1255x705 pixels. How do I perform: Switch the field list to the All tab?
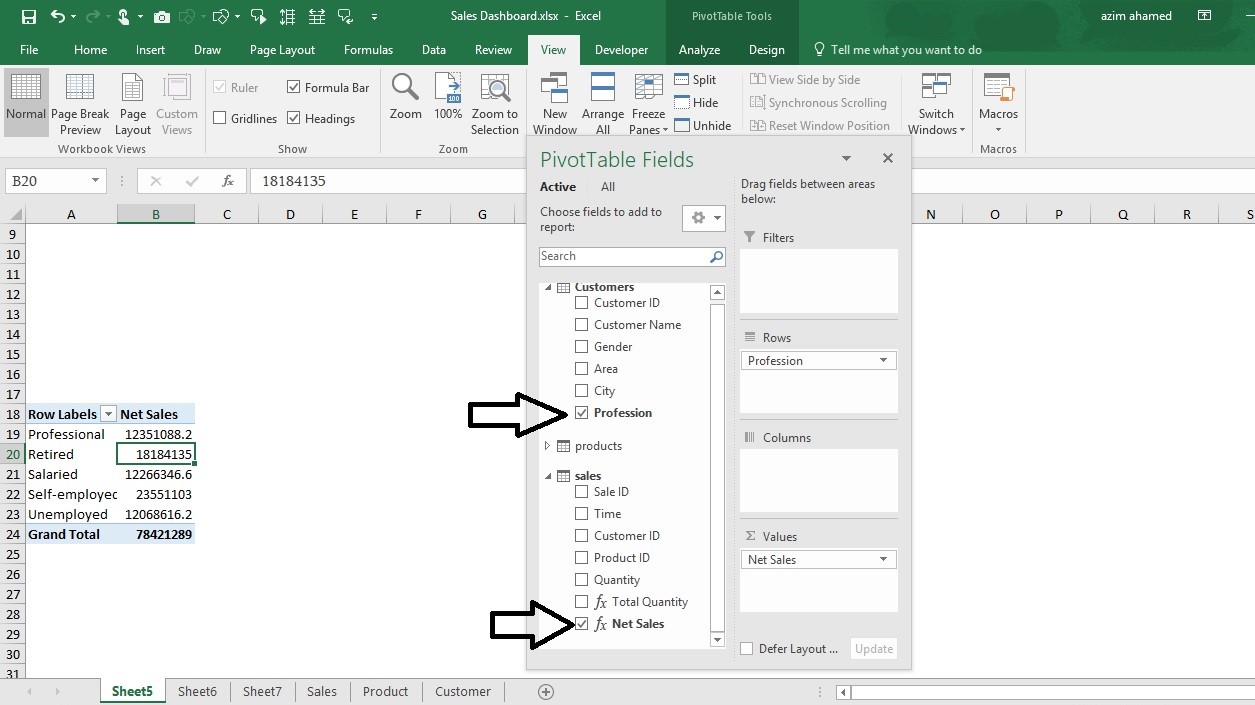point(608,187)
